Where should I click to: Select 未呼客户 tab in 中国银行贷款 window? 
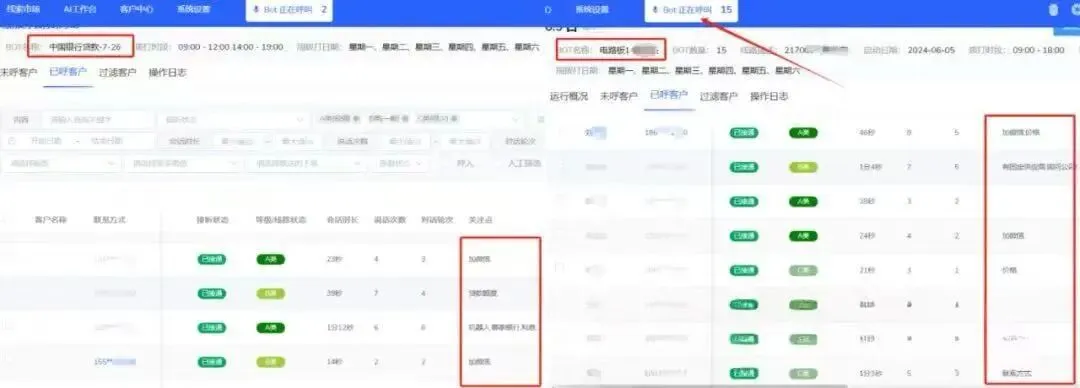19,72
